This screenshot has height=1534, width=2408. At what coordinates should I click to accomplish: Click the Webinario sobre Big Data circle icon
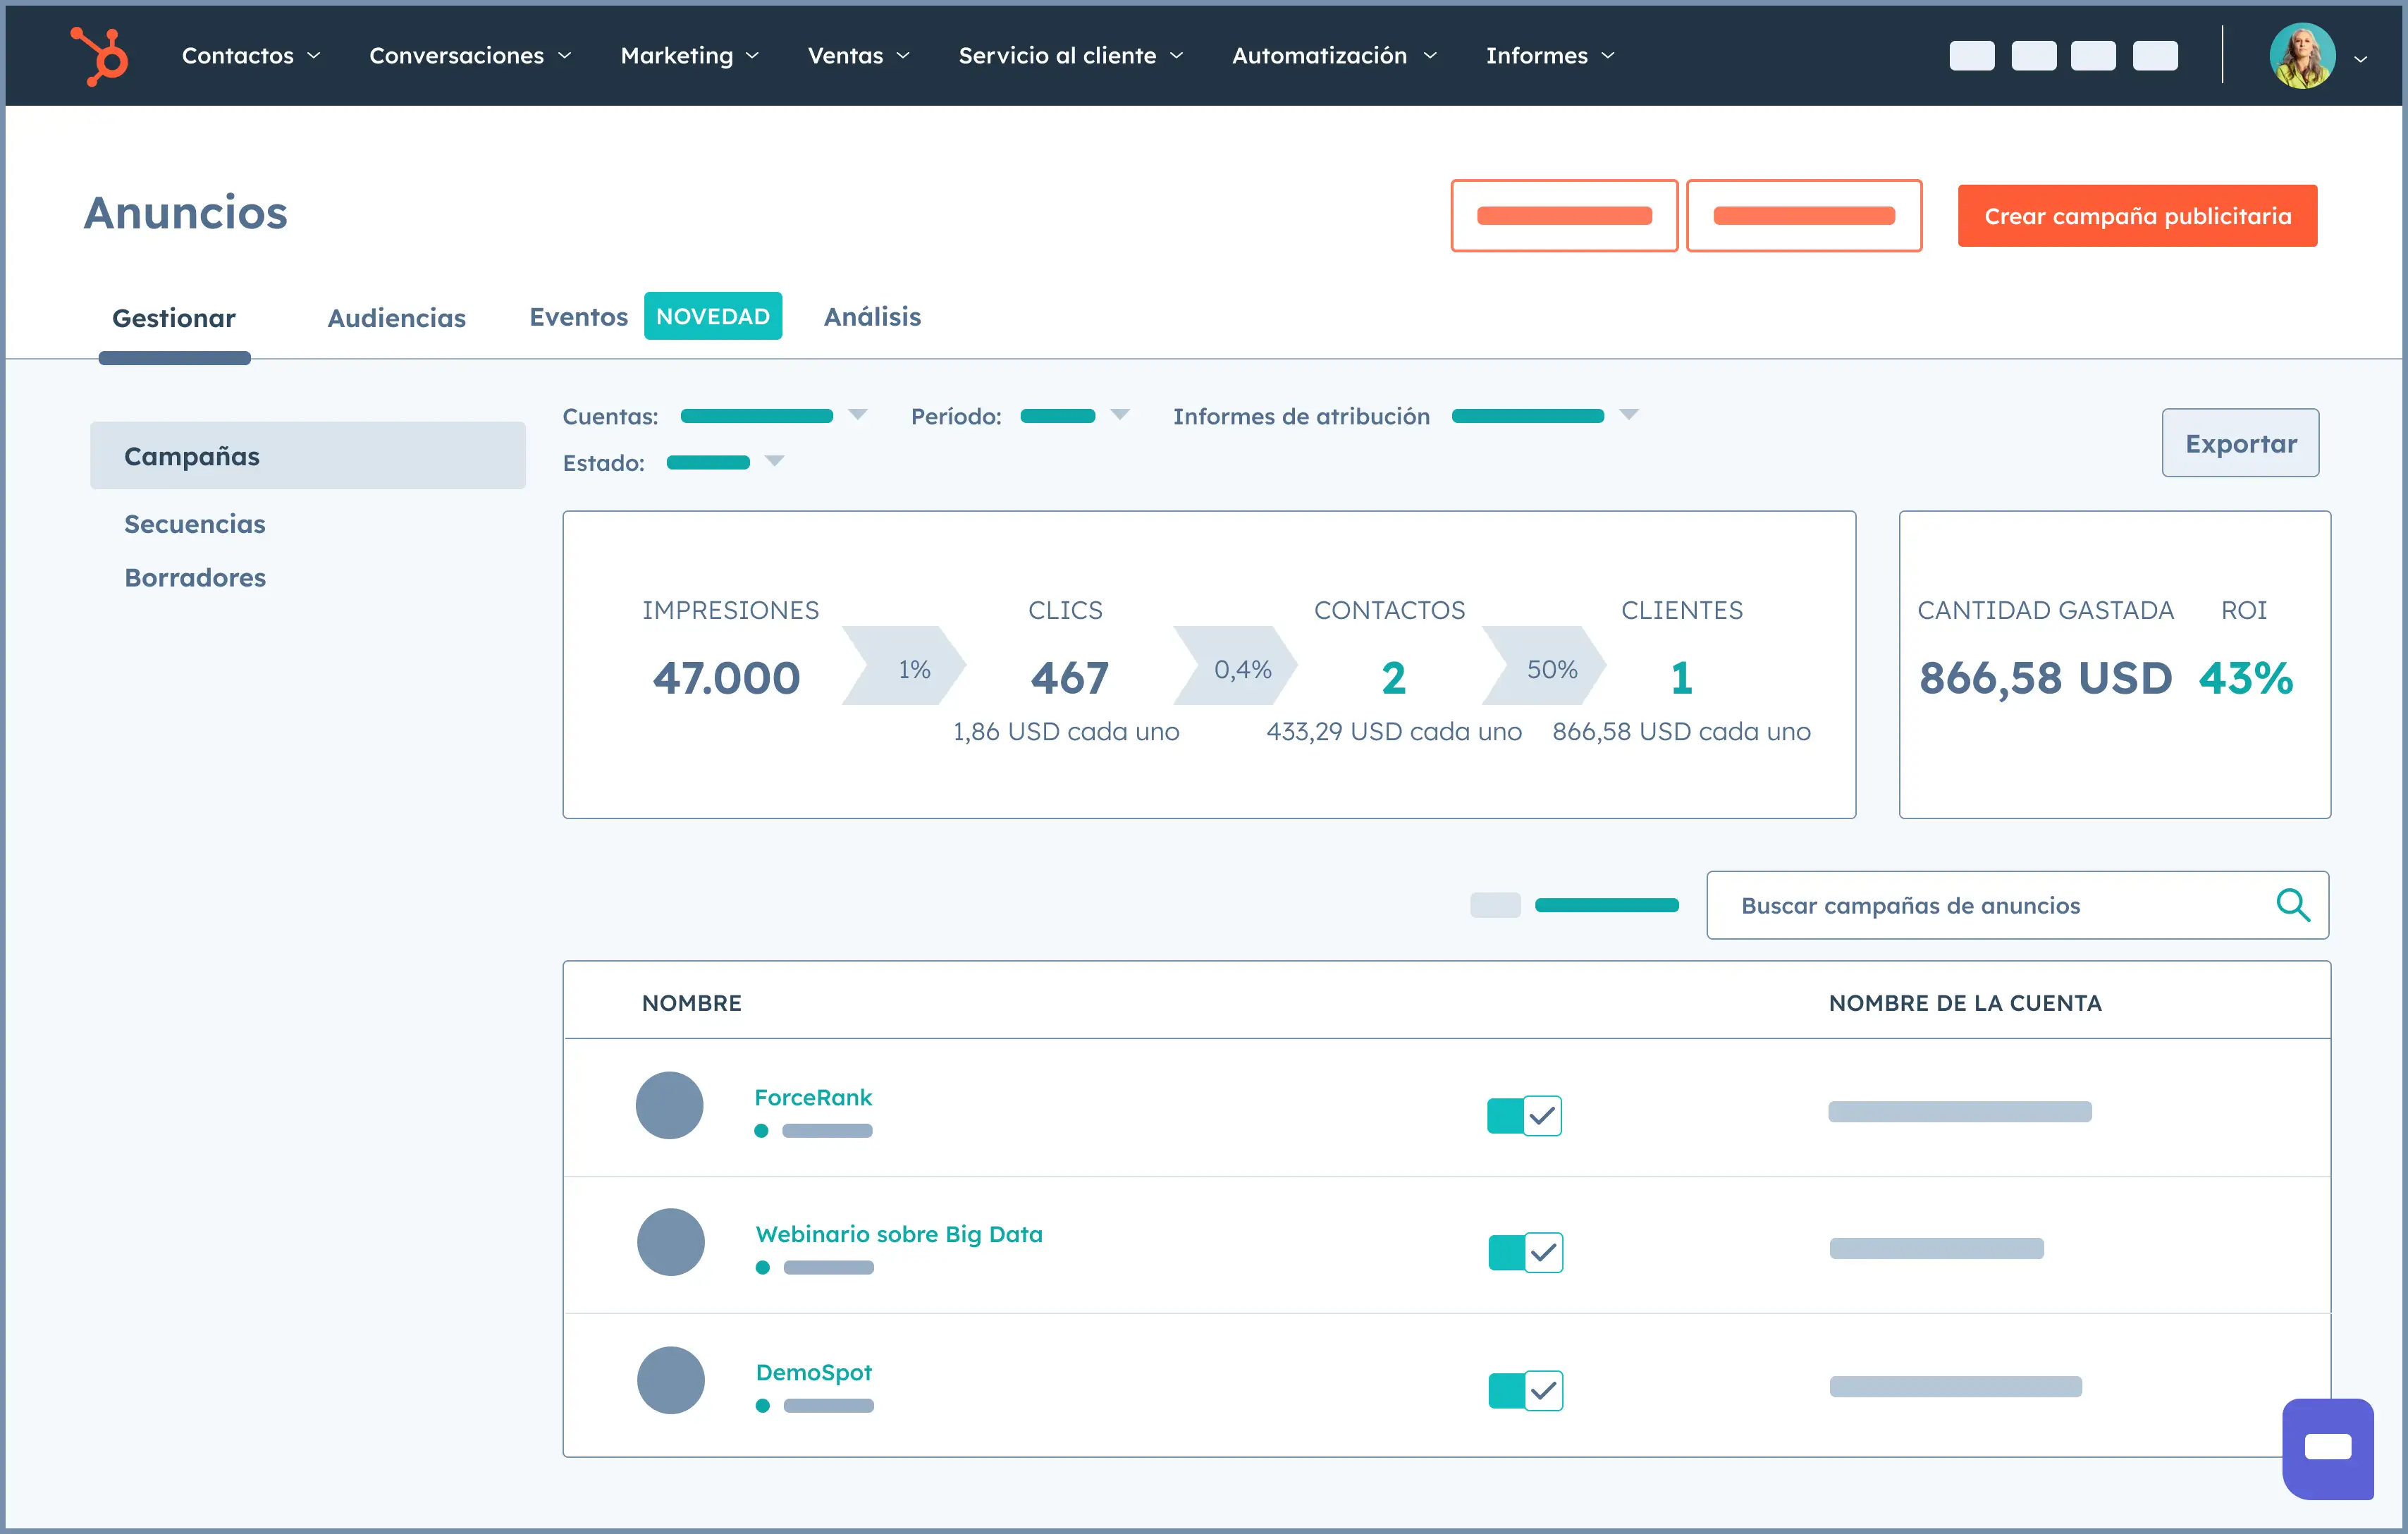click(x=670, y=1242)
